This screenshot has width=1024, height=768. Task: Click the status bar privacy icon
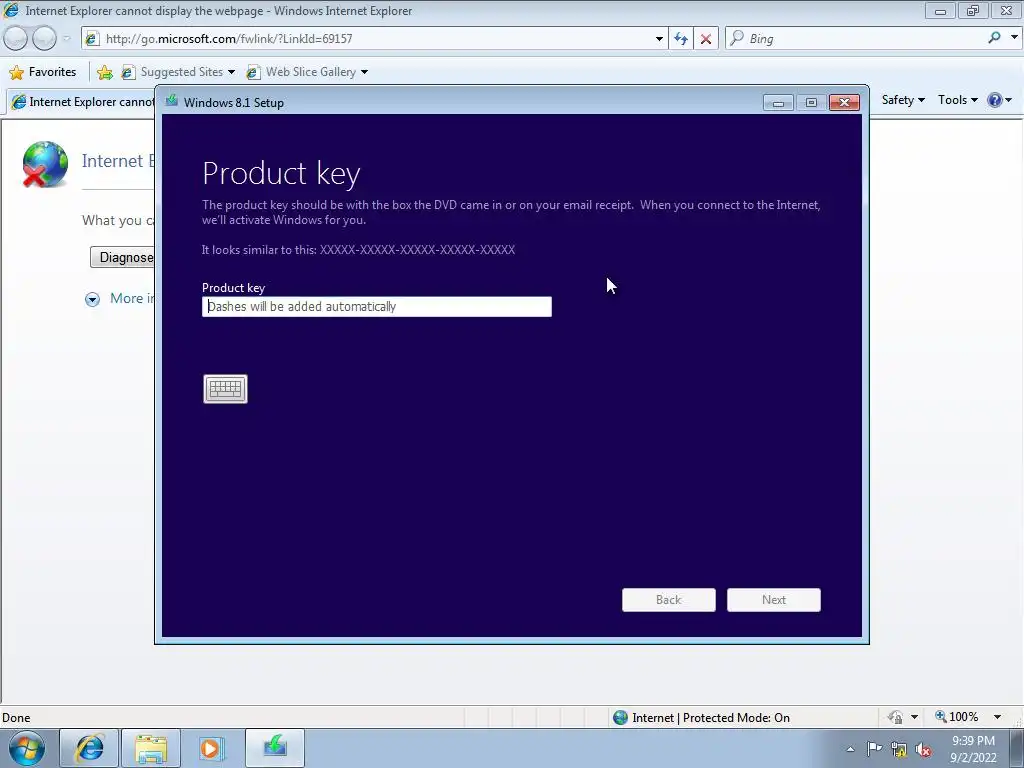pyautogui.click(x=896, y=717)
